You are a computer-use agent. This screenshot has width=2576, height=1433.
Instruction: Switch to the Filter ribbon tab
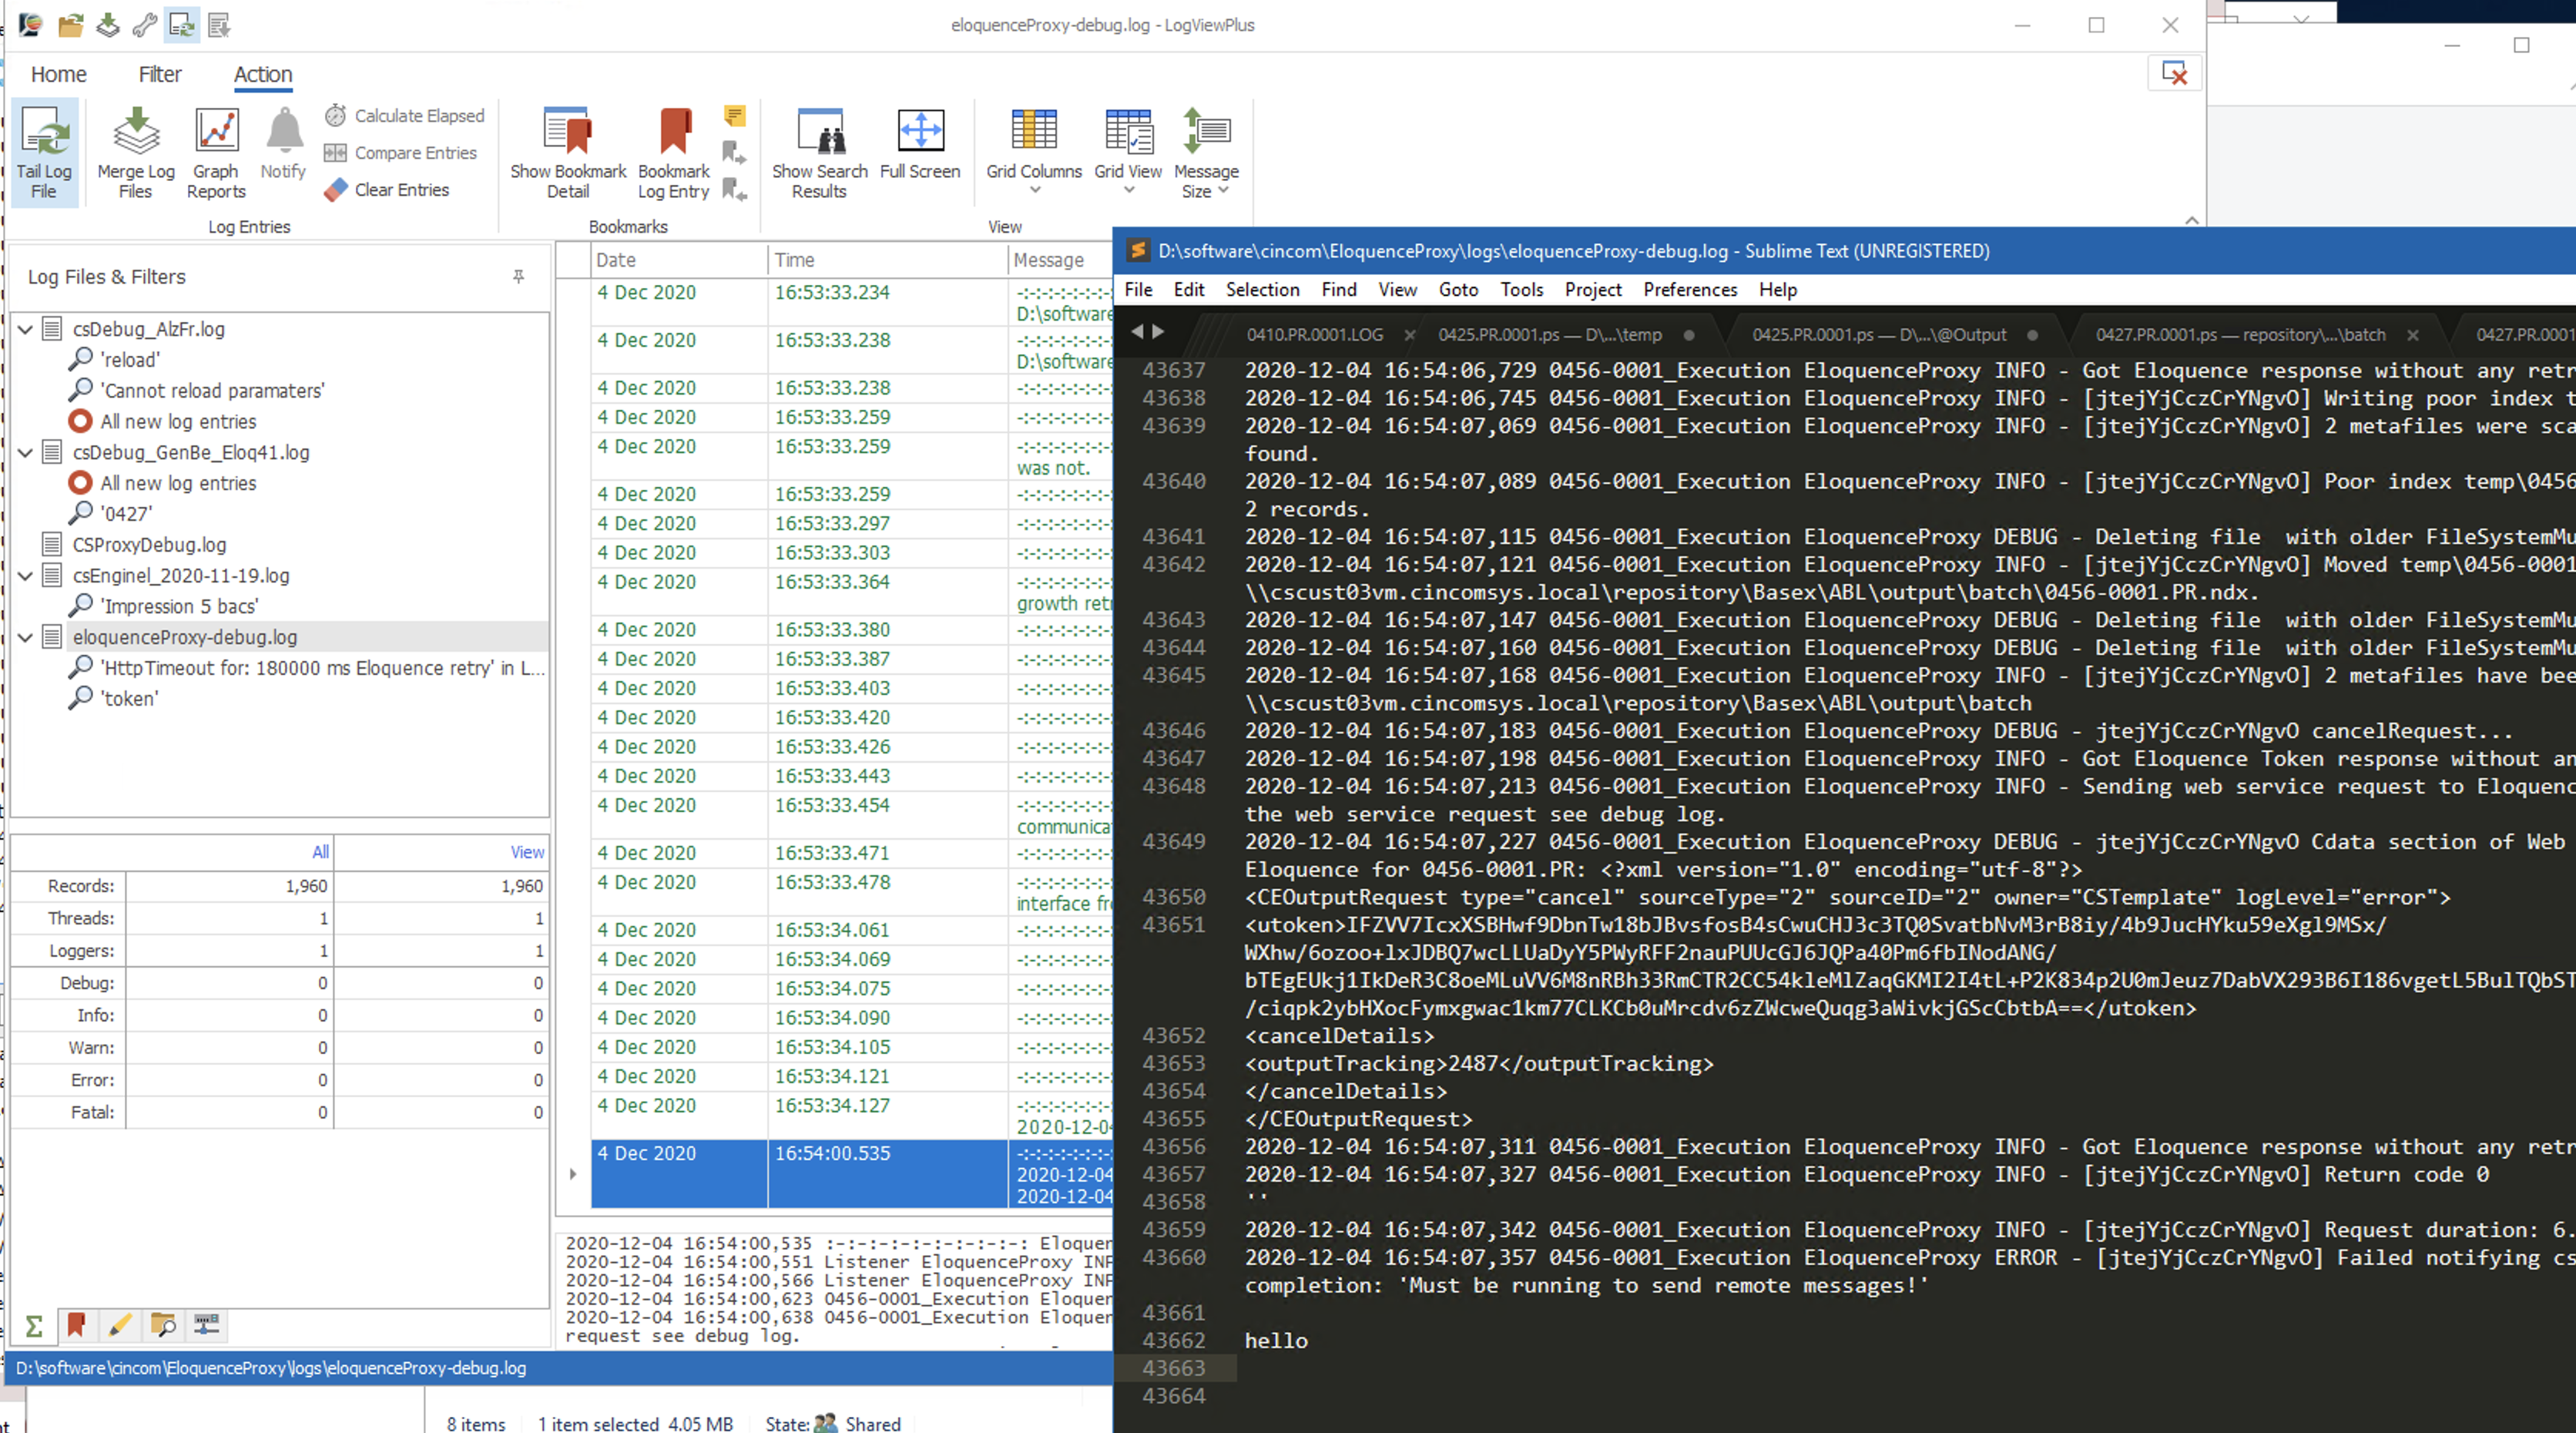[x=160, y=74]
